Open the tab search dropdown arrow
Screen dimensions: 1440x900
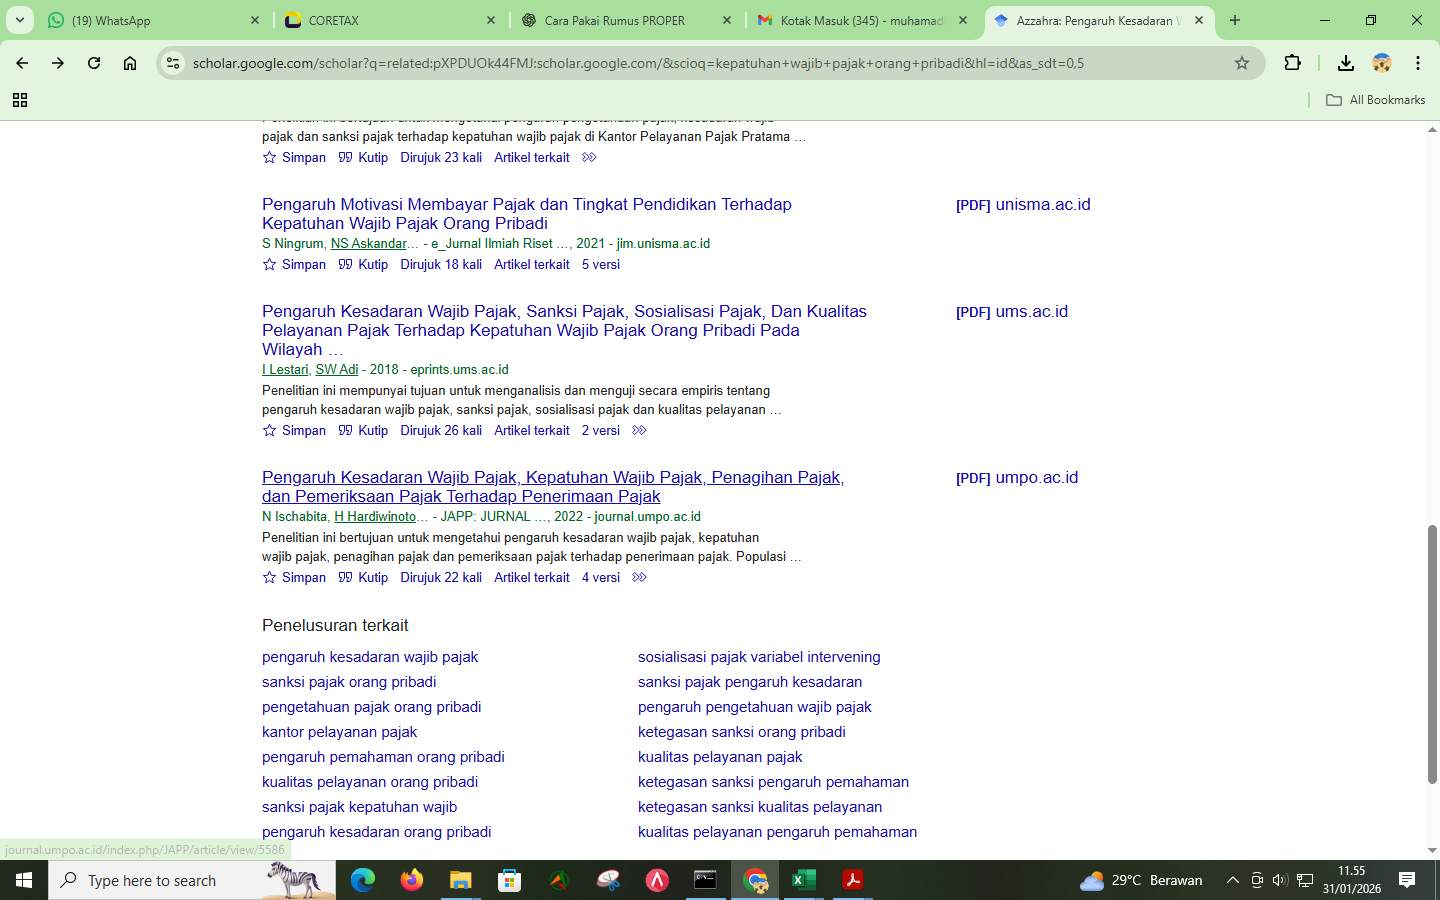[18, 20]
